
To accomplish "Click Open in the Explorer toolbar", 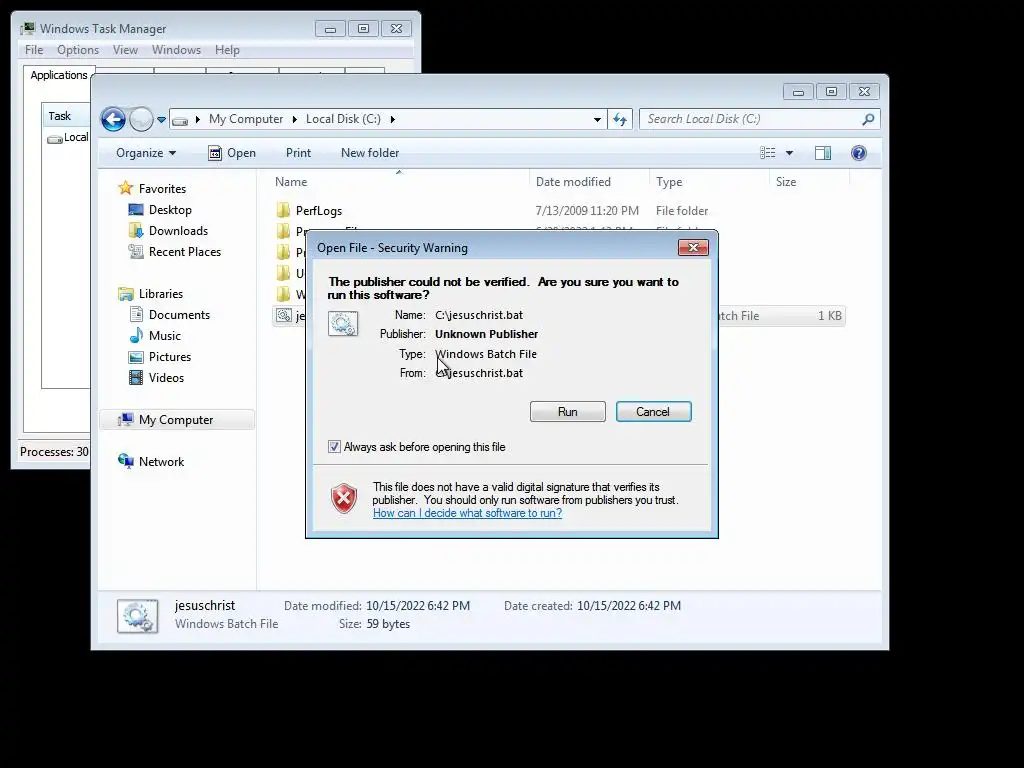I will [x=232, y=153].
